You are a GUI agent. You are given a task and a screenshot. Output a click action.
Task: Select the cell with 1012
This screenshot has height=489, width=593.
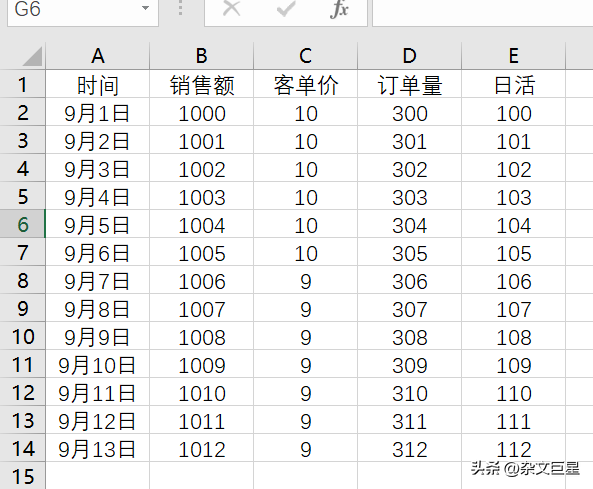click(x=202, y=448)
